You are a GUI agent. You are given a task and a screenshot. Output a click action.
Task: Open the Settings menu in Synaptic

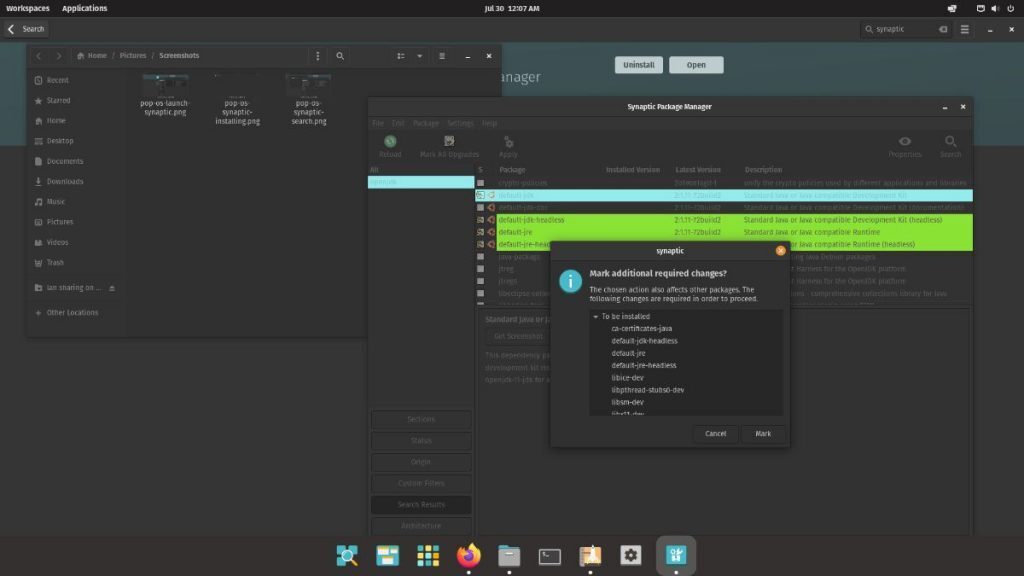(459, 123)
